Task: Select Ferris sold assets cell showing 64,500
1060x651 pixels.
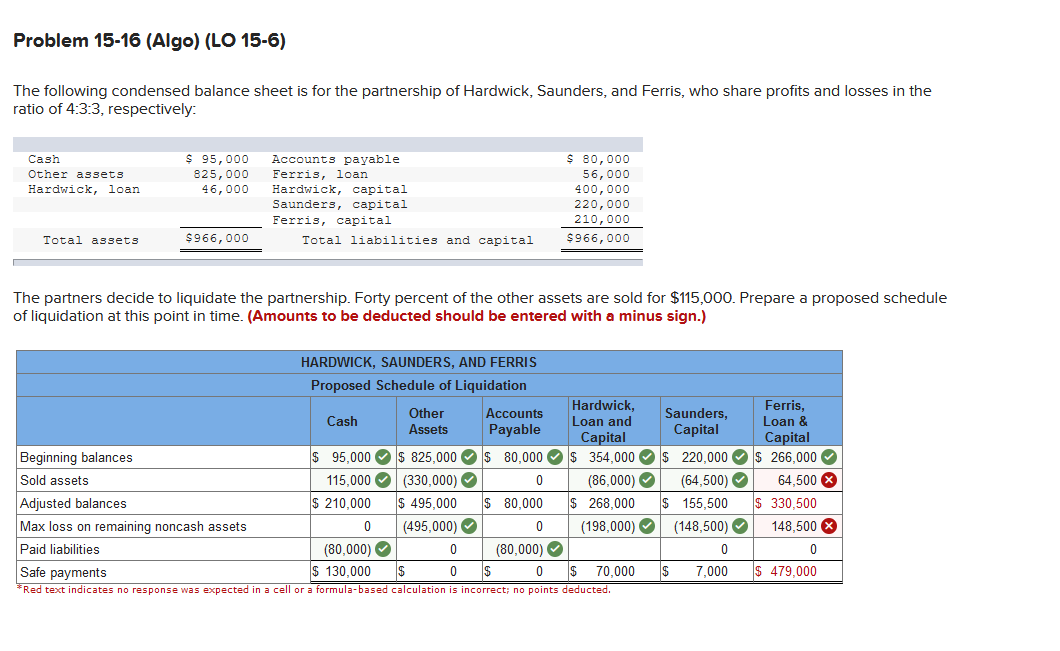Action: (x=798, y=481)
